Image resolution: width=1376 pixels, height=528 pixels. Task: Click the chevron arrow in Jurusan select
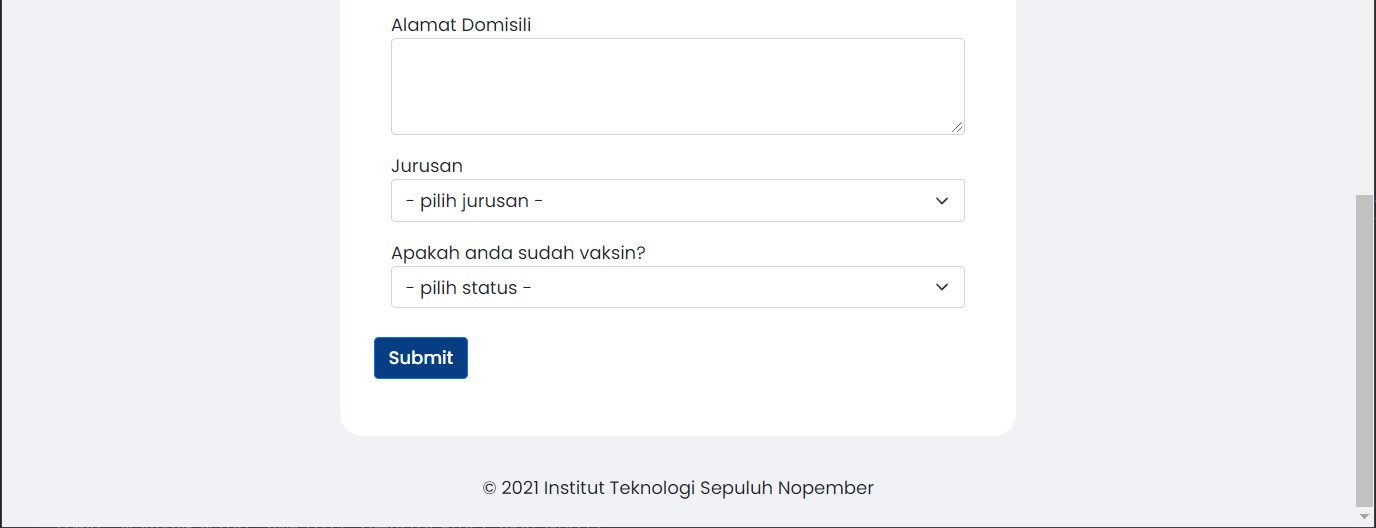[941, 201]
